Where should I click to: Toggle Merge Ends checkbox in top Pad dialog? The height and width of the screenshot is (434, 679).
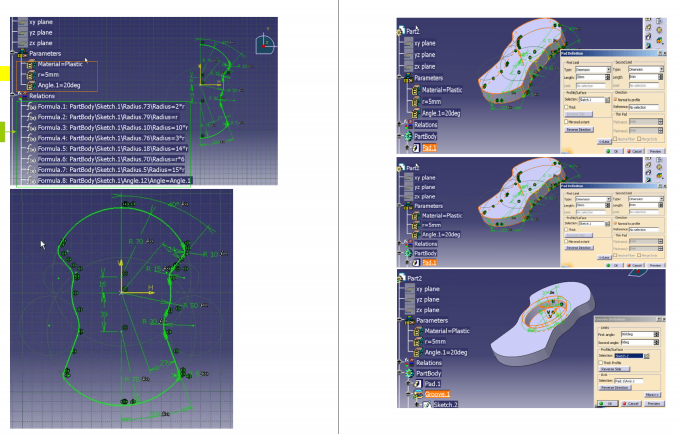click(639, 139)
